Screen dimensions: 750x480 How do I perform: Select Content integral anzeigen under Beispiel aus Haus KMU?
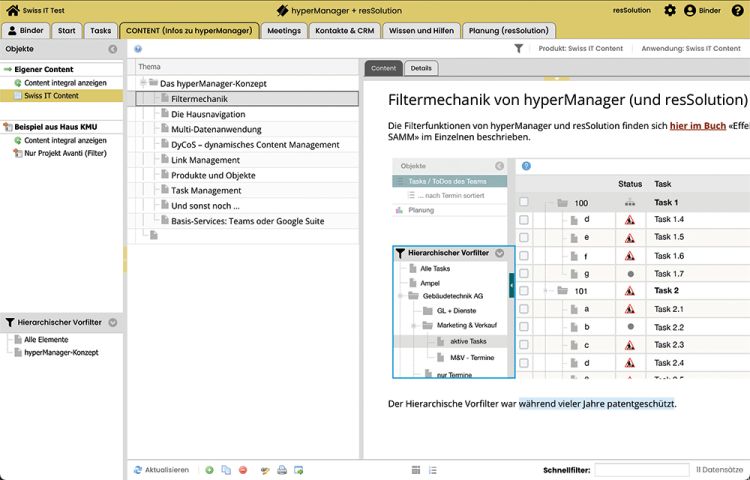[65, 140]
